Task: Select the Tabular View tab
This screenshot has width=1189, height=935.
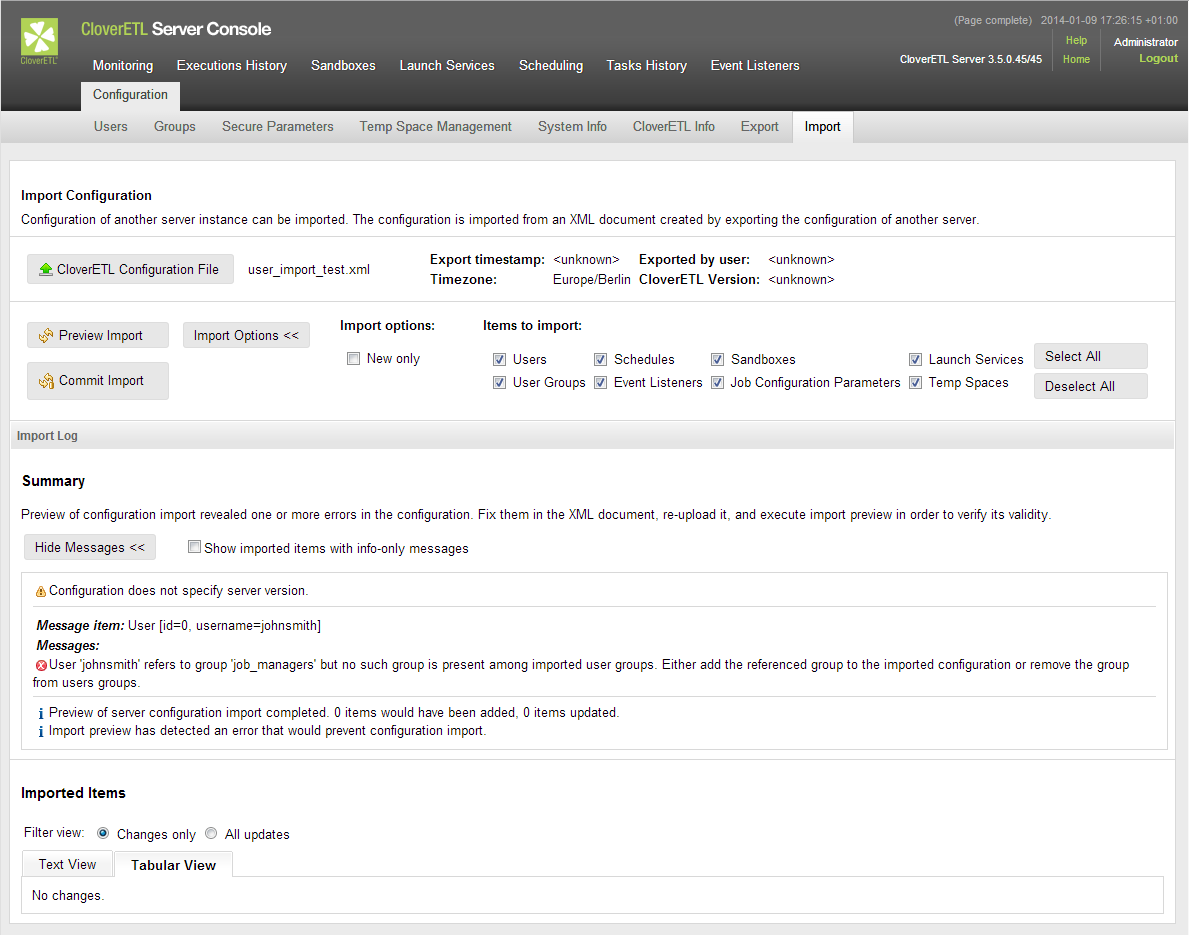Action: [173, 864]
